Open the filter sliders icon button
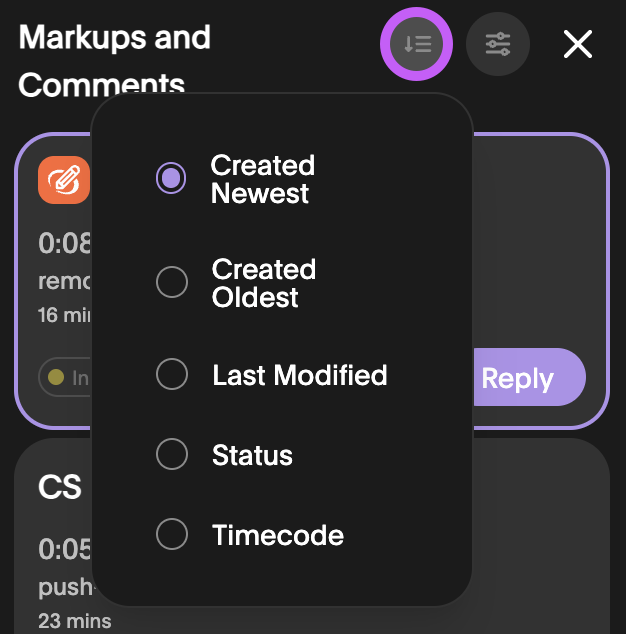This screenshot has height=634, width=626. (498, 44)
